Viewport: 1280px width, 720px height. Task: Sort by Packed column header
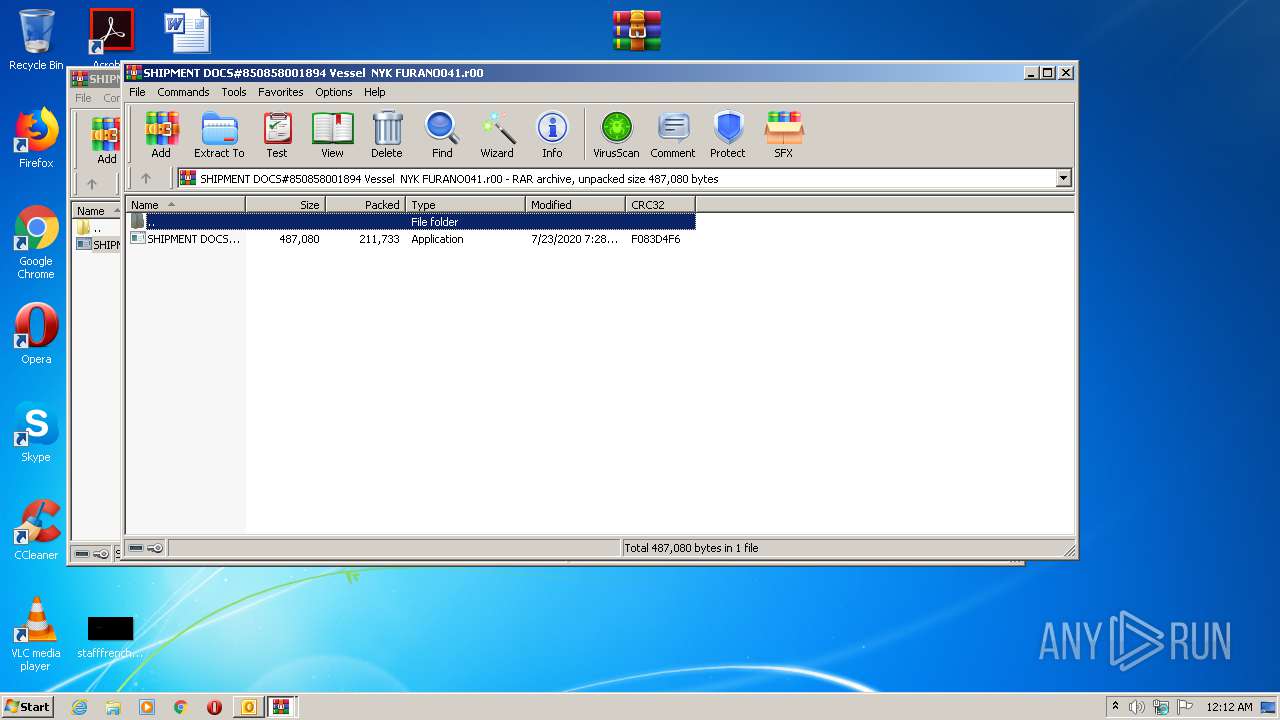[x=366, y=205]
